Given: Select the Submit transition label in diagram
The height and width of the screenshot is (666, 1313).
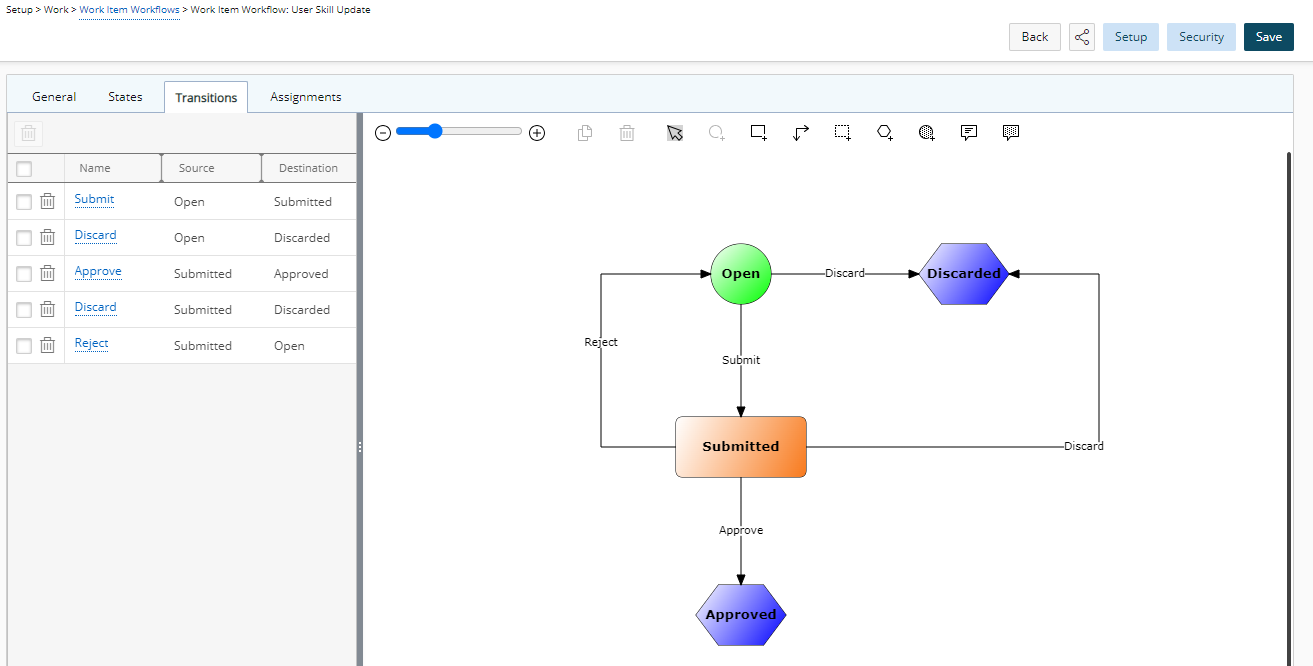Looking at the screenshot, I should 741,360.
